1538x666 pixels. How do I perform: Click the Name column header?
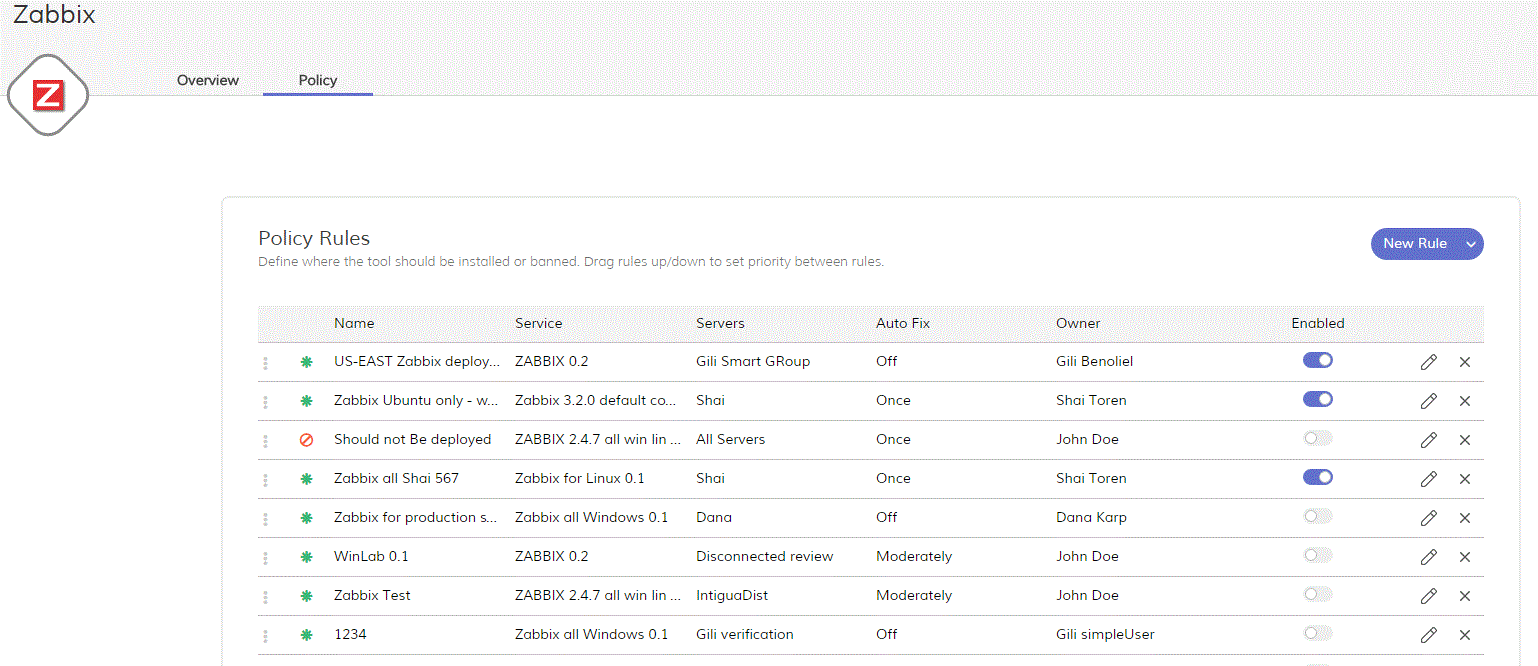pyautogui.click(x=354, y=323)
